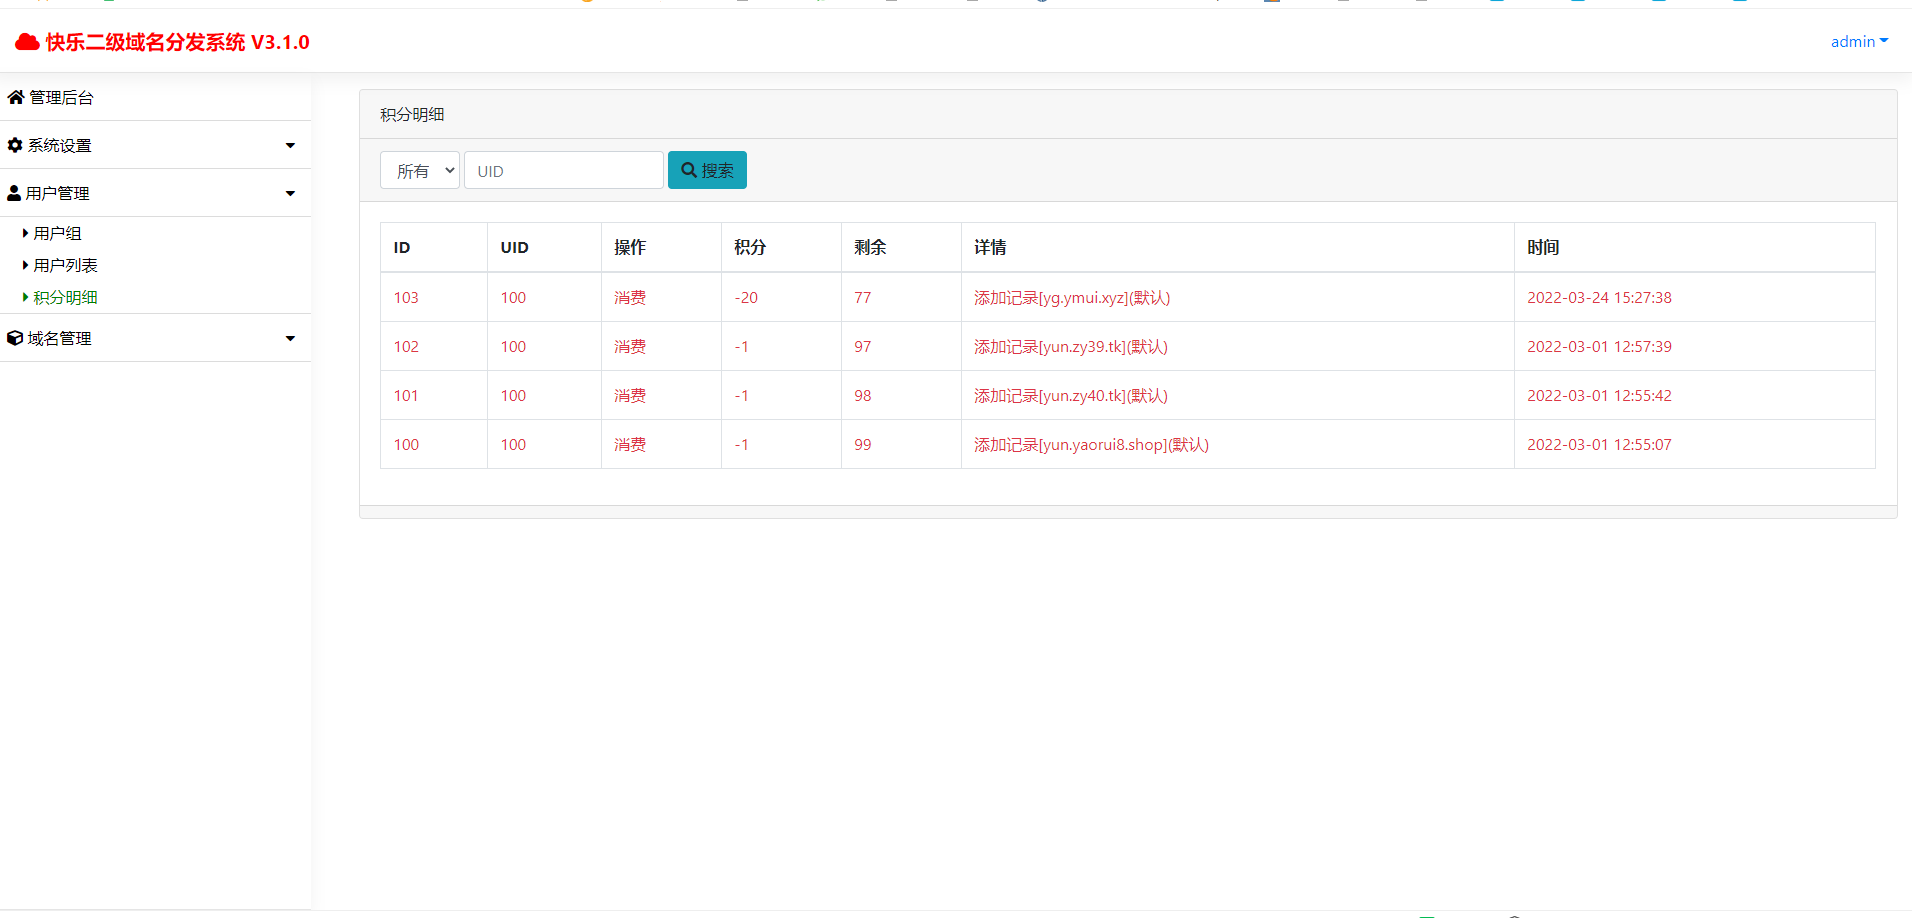Screen dimensions: 1912x918
Task: Open 用户组 submenu item
Action: click(x=57, y=233)
